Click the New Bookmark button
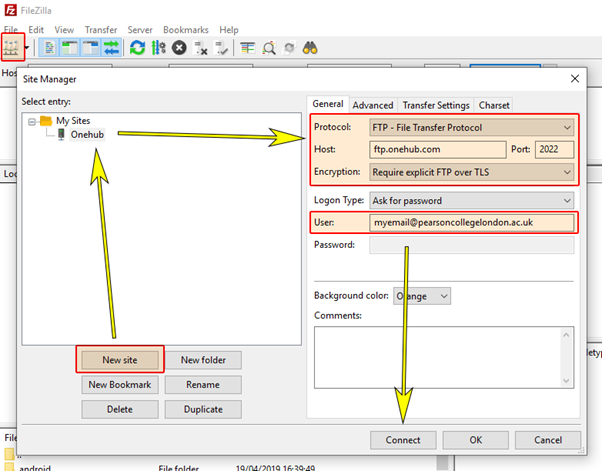 click(120, 385)
